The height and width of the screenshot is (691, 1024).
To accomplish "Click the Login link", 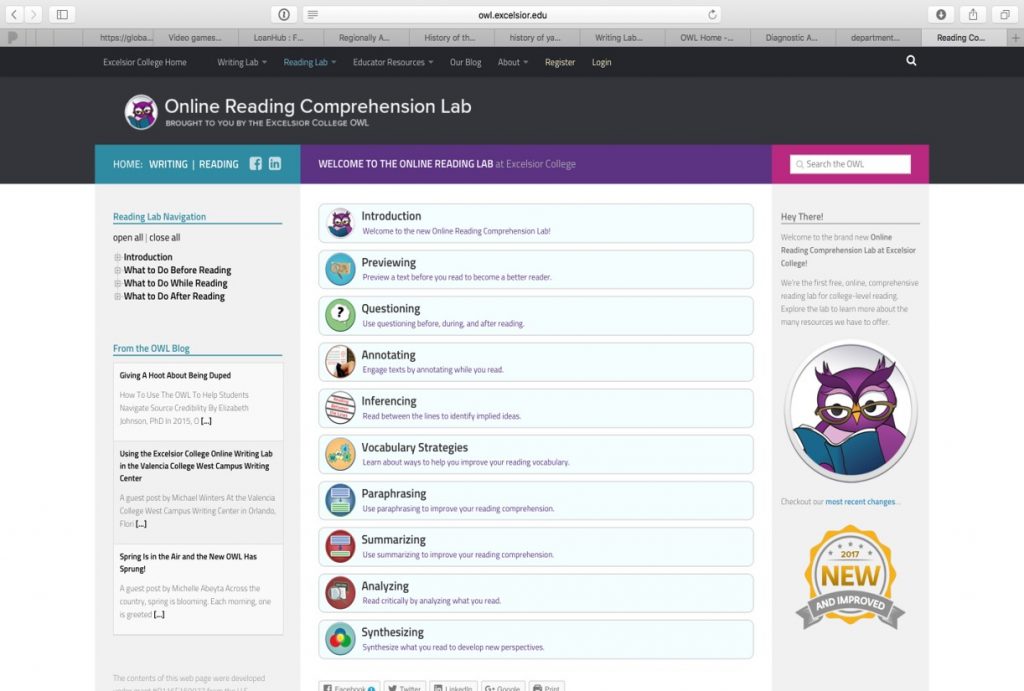I will (601, 62).
